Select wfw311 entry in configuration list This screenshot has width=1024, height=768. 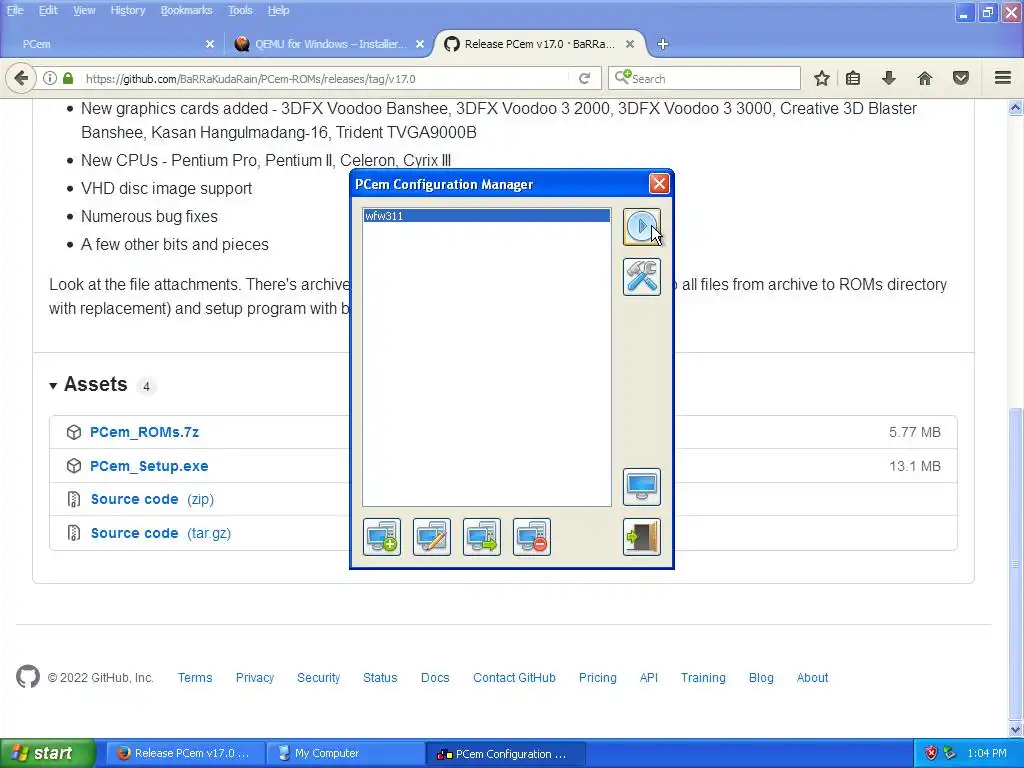click(x=487, y=216)
